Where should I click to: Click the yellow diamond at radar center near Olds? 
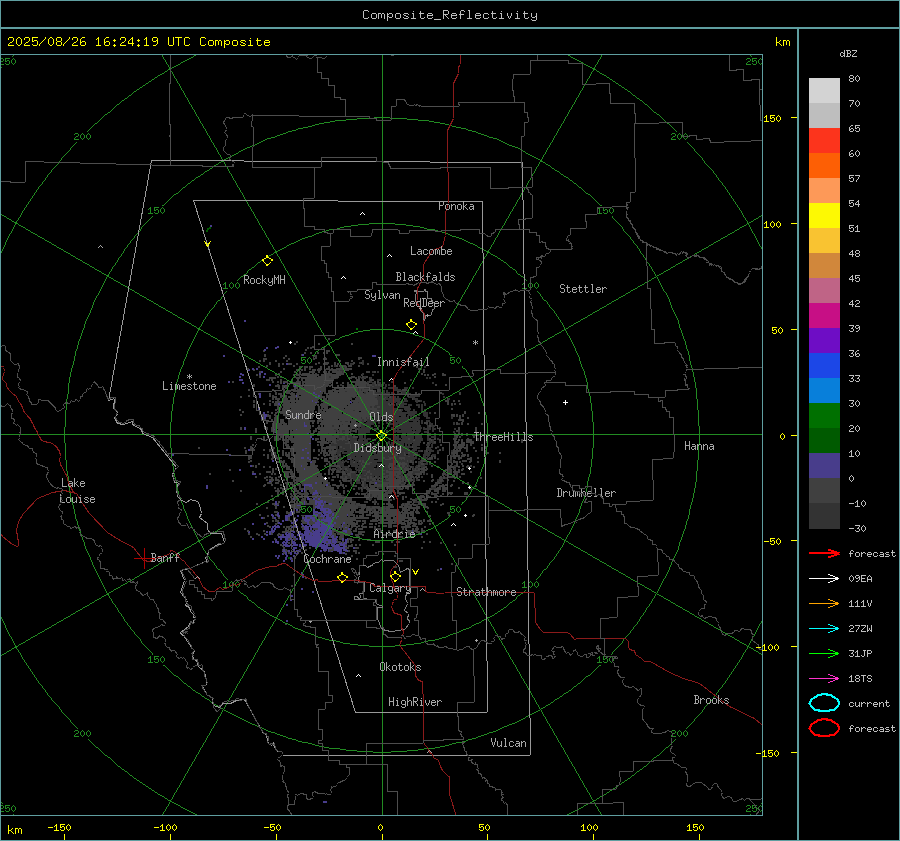(381, 436)
